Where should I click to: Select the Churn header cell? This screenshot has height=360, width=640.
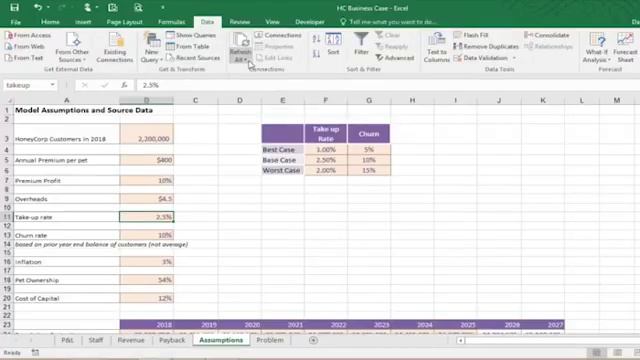[x=369, y=134]
